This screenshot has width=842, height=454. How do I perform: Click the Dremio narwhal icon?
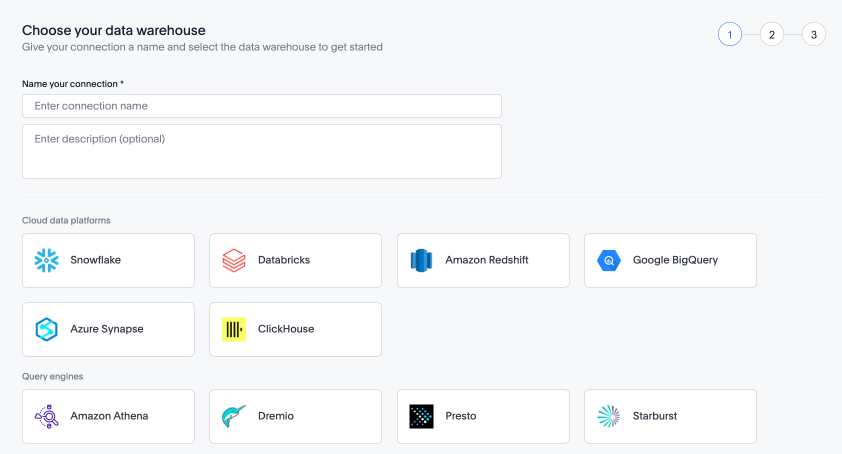(234, 416)
